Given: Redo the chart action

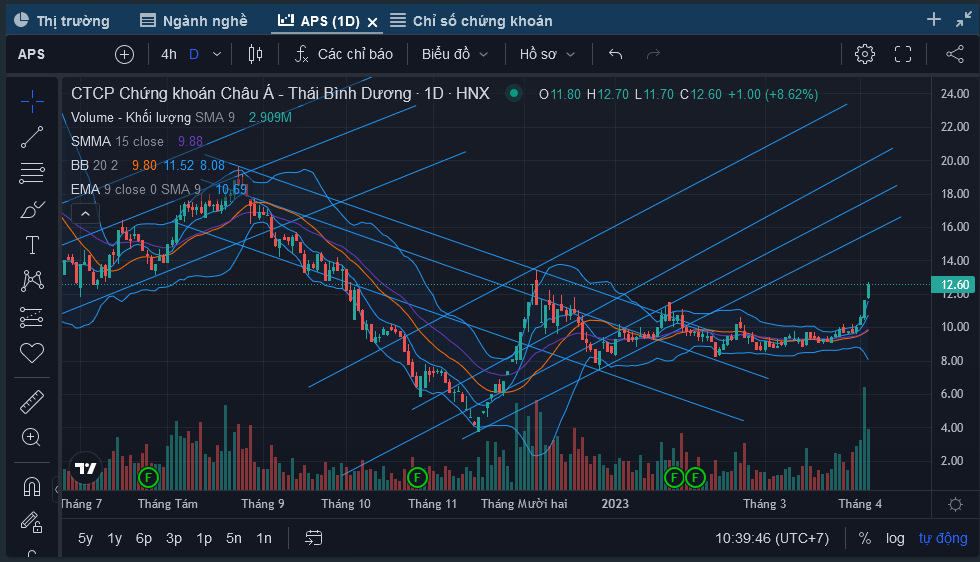Looking at the screenshot, I should (x=653, y=54).
